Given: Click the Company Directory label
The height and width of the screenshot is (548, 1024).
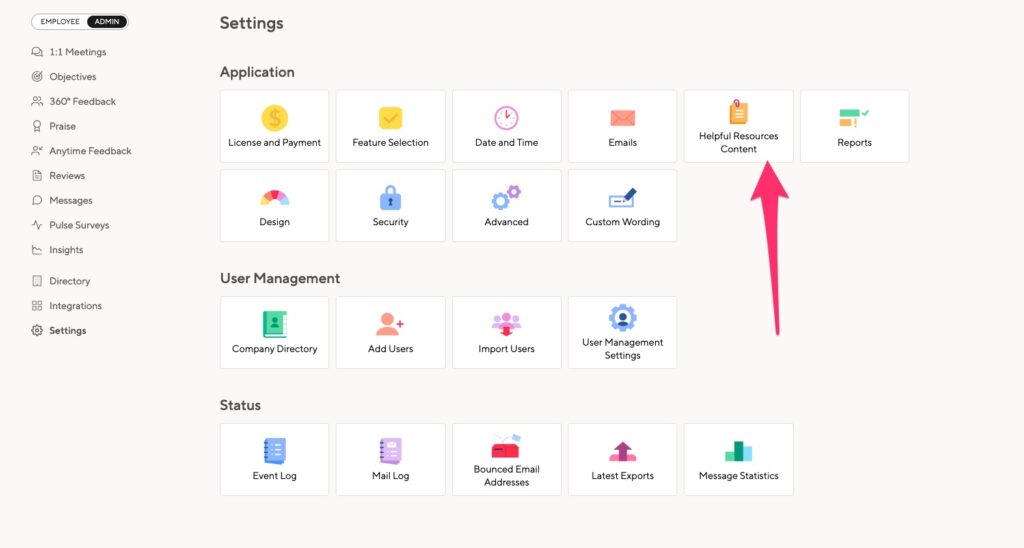Looking at the screenshot, I should (x=274, y=349).
